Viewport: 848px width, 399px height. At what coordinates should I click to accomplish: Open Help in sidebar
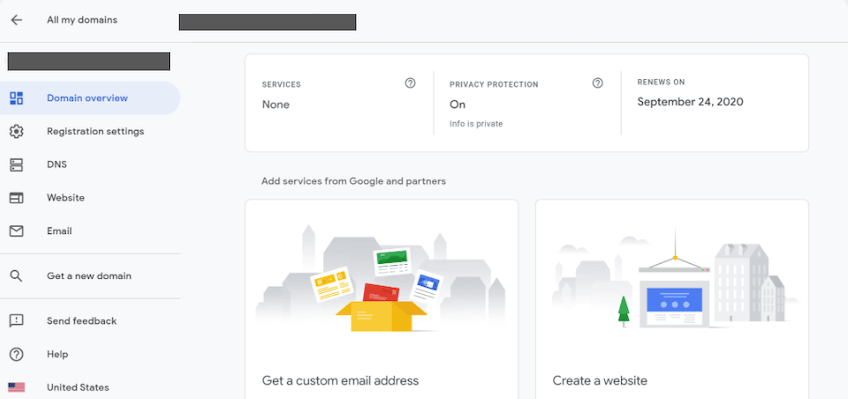tap(57, 354)
